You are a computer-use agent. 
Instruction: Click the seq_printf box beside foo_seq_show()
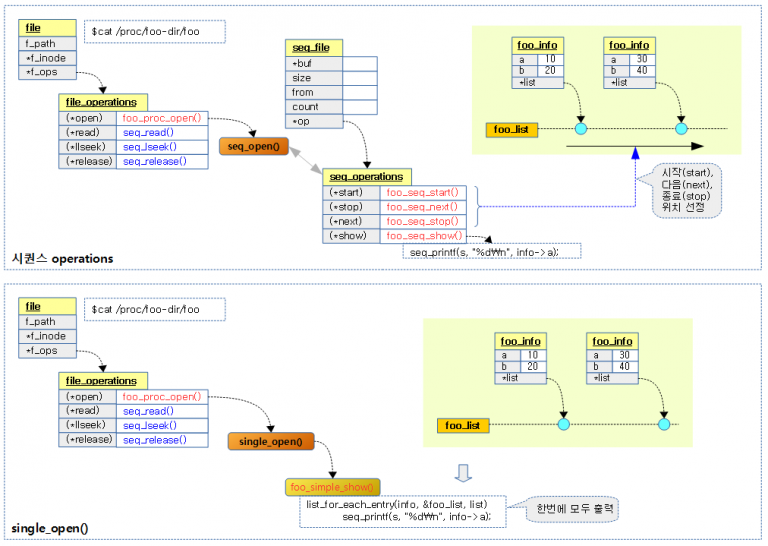point(492,251)
